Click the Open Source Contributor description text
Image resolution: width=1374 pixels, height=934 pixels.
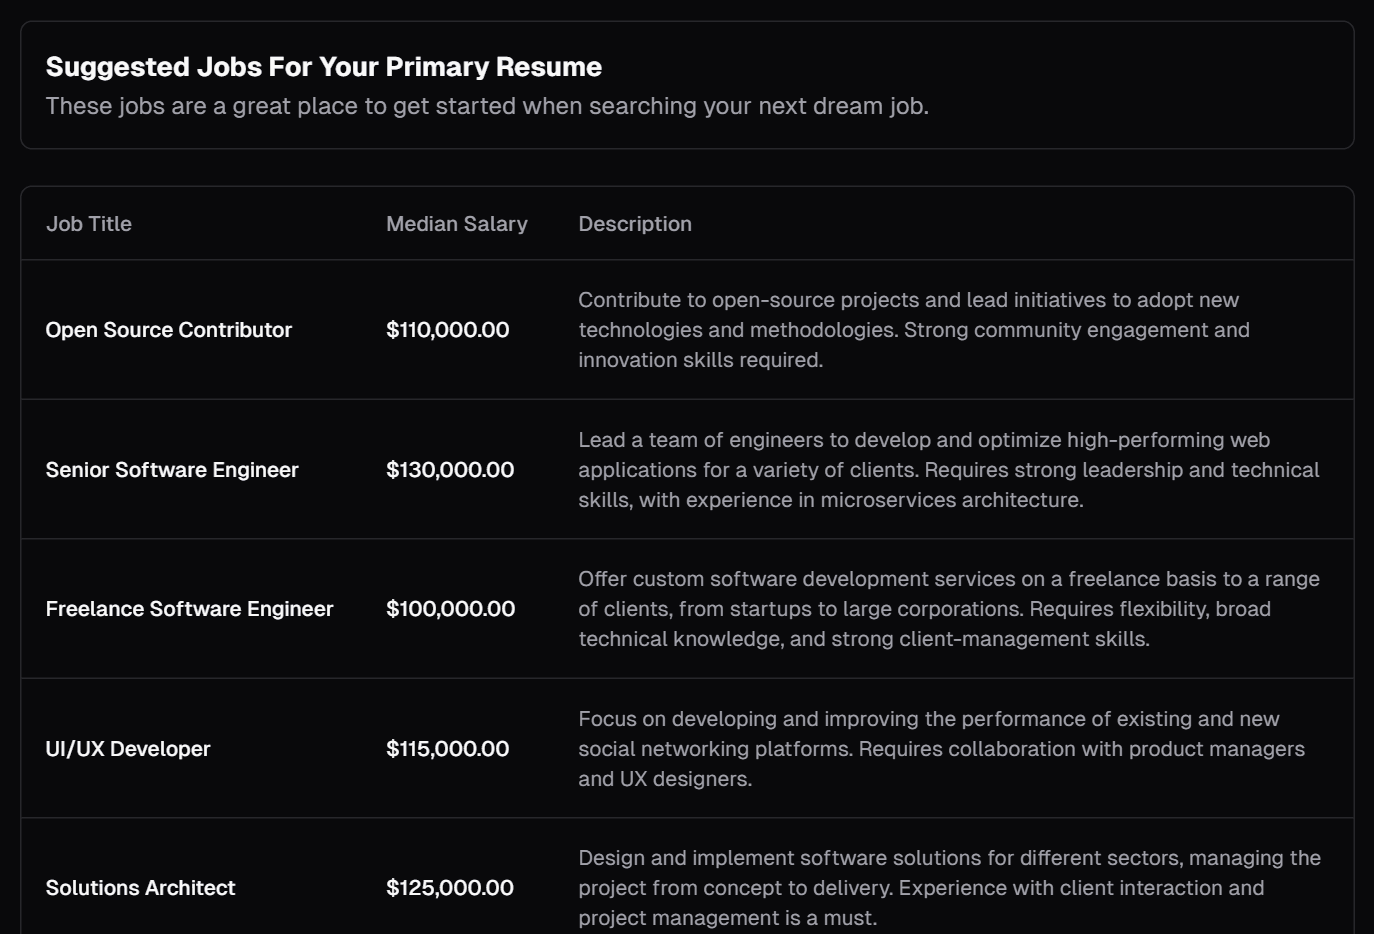(x=913, y=330)
